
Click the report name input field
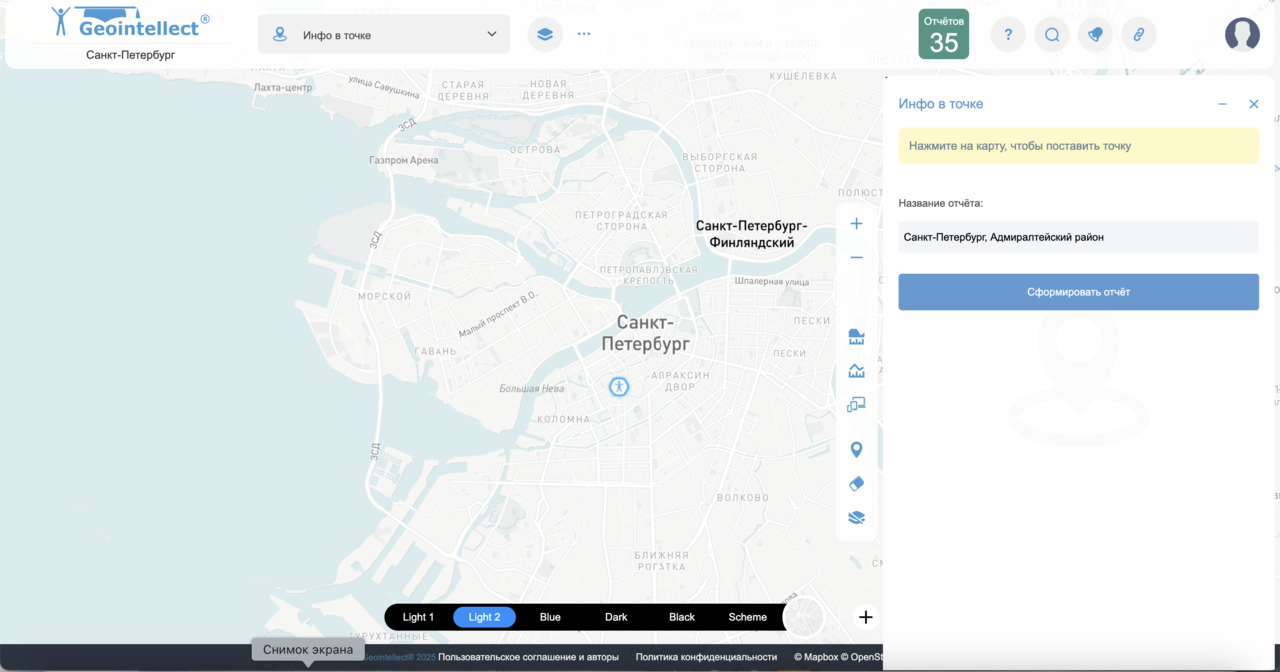[x=1078, y=237]
